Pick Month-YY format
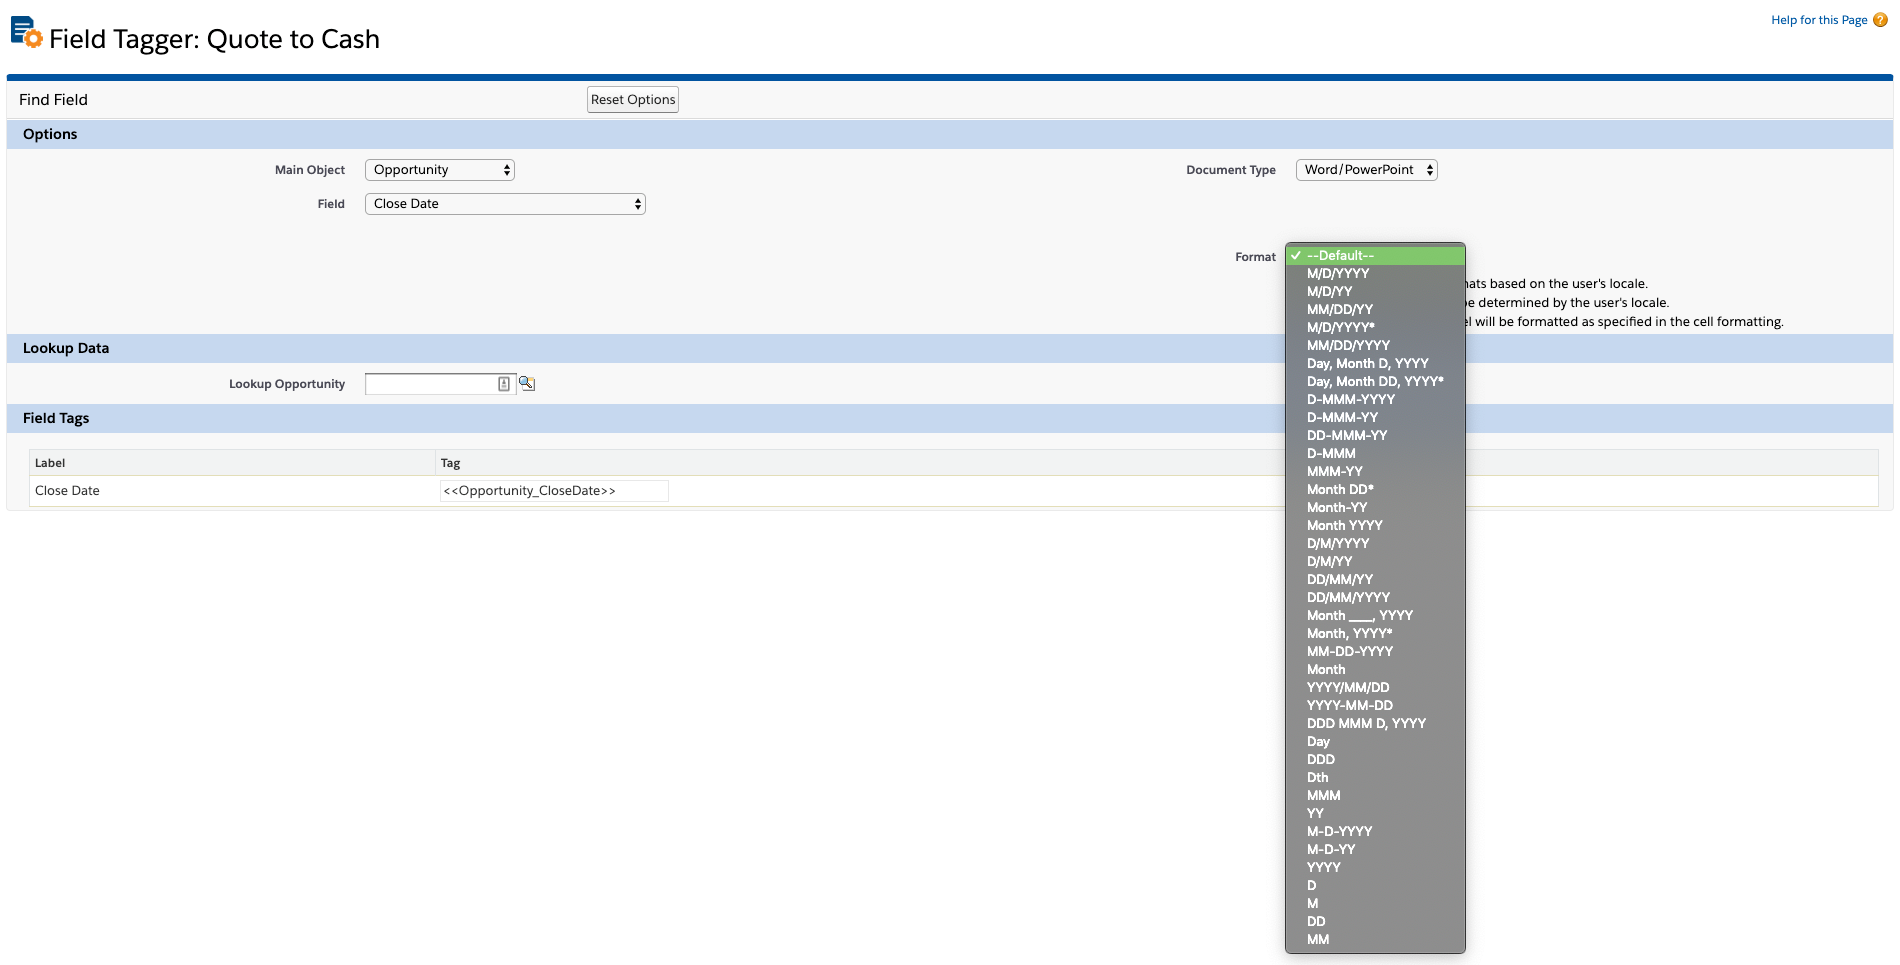Image resolution: width=1900 pixels, height=965 pixels. click(x=1375, y=508)
